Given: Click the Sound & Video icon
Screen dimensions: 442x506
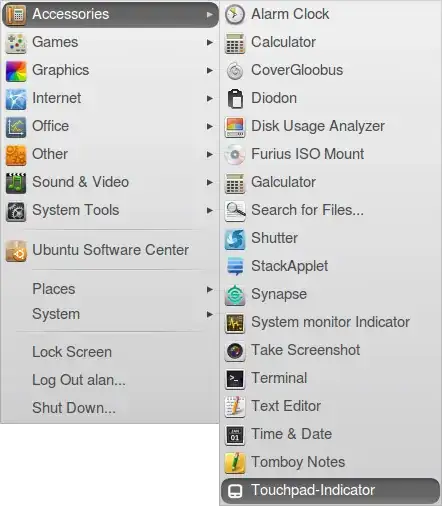Looking at the screenshot, I should [16, 183].
